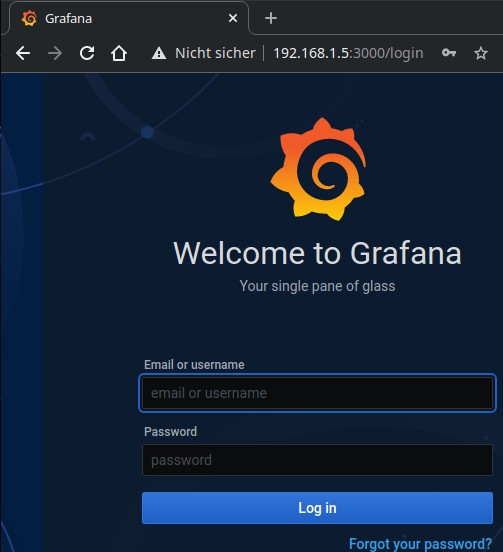Click the Grafana favicon in the tab
Image resolution: width=503 pixels, height=552 pixels.
(29, 18)
